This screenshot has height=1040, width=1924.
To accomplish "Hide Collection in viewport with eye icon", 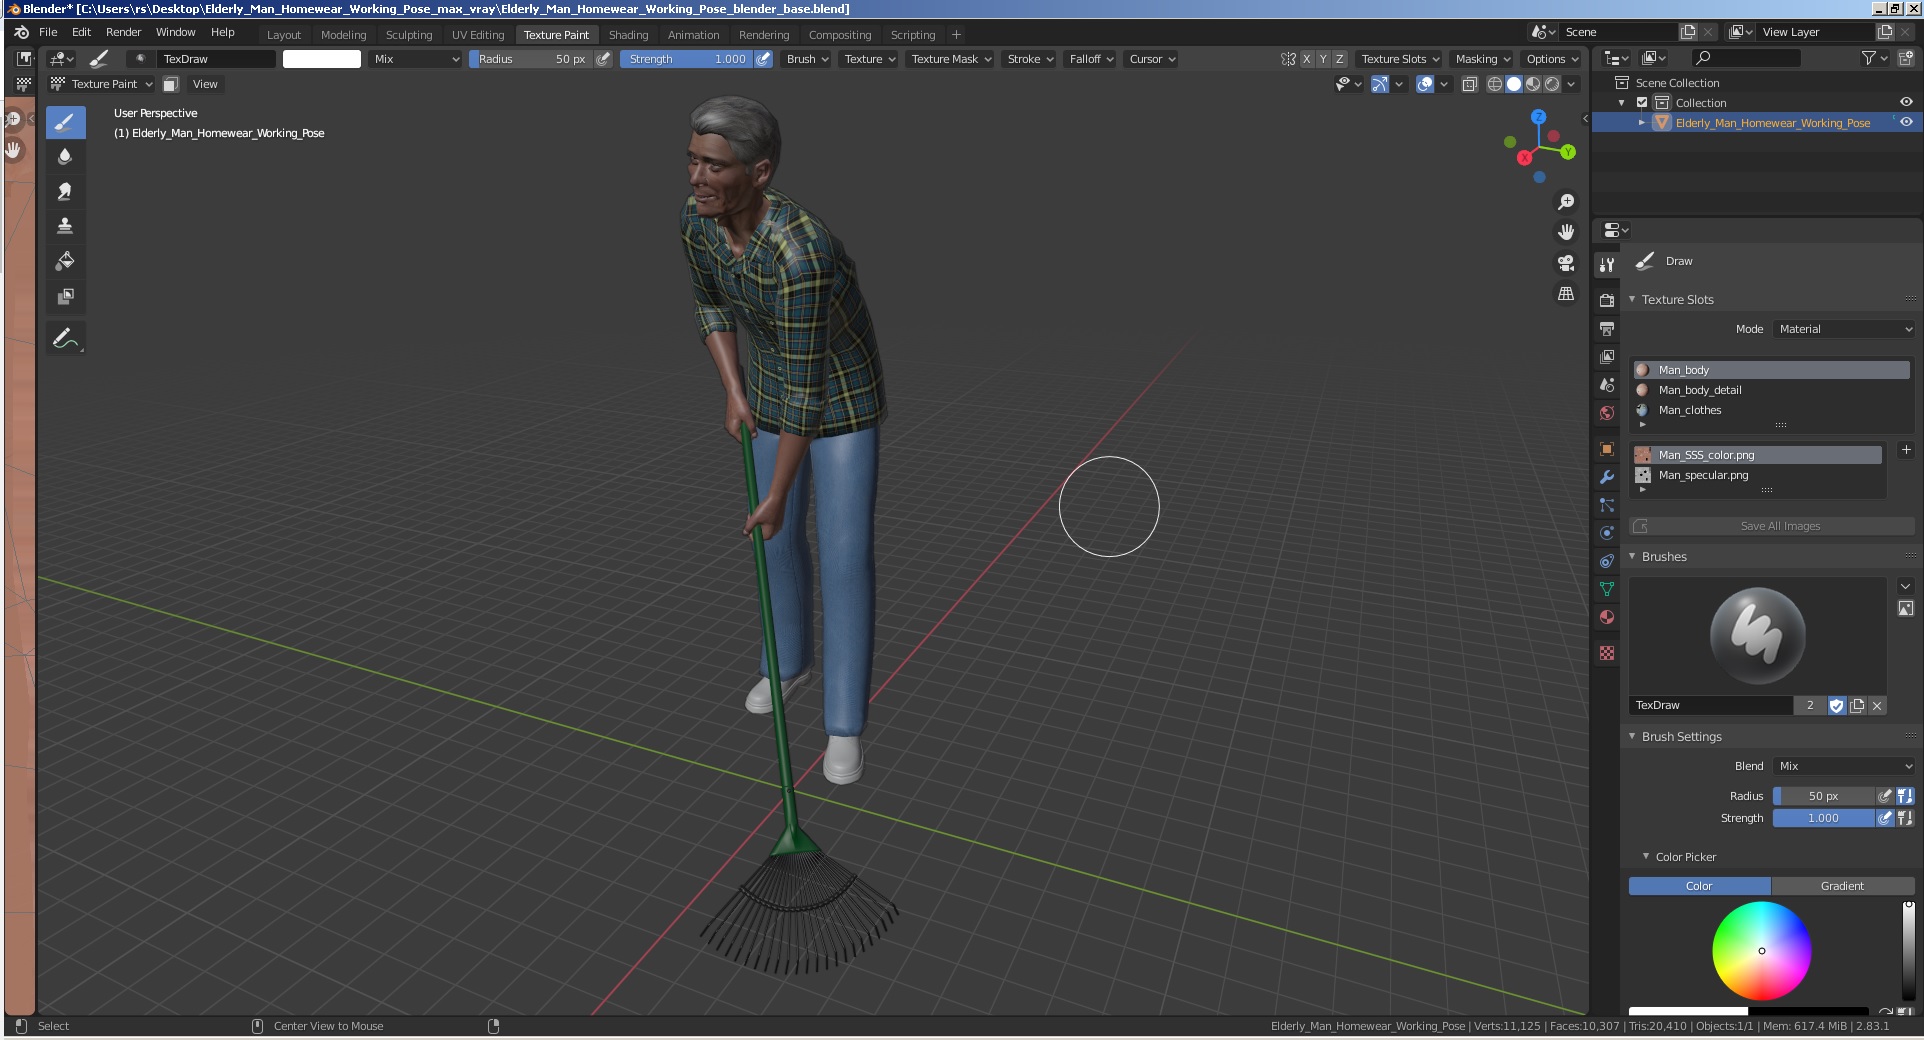I will pos(1906,103).
